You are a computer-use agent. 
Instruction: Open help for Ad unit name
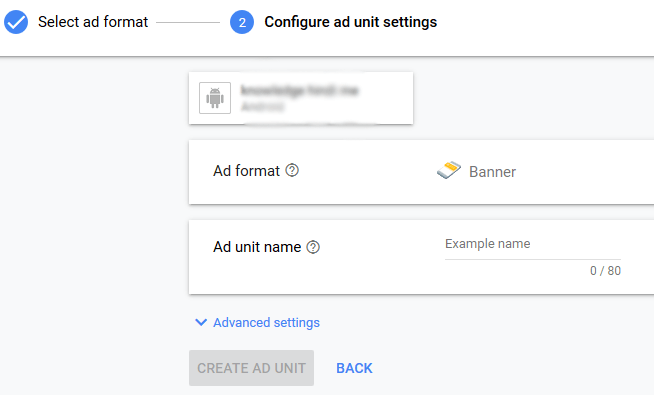313,247
